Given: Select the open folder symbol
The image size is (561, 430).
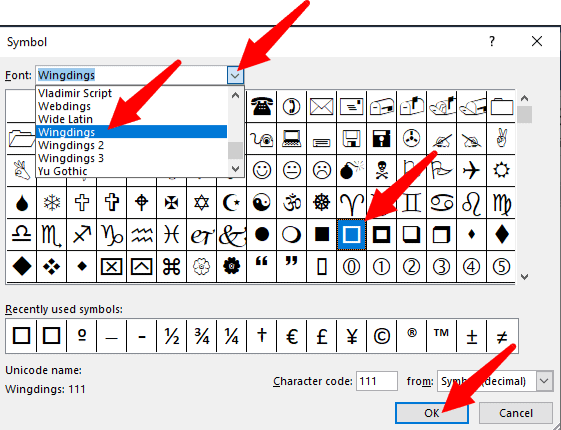Looking at the screenshot, I should [21, 138].
